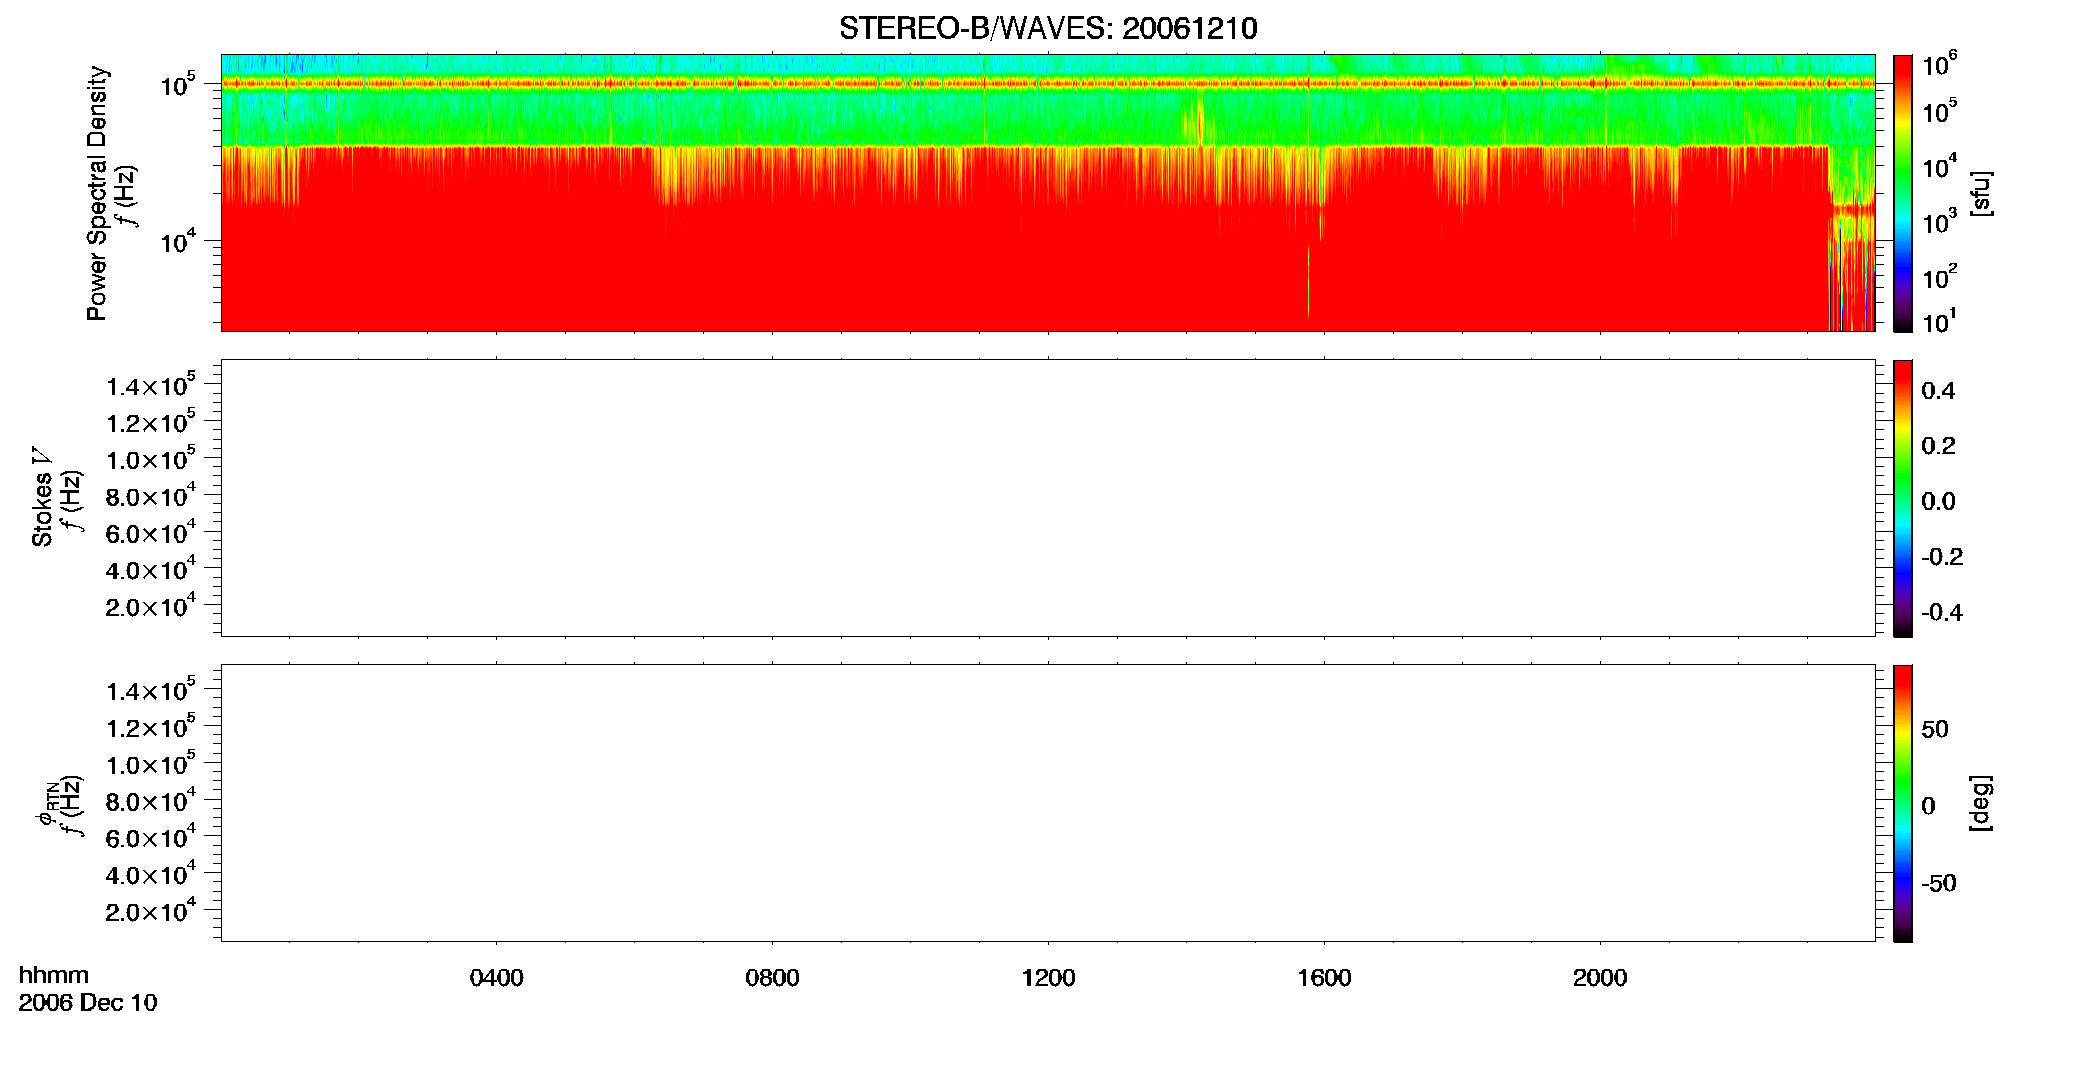Click the 8.0×10^4 tick in Stokes panel

tap(151, 495)
